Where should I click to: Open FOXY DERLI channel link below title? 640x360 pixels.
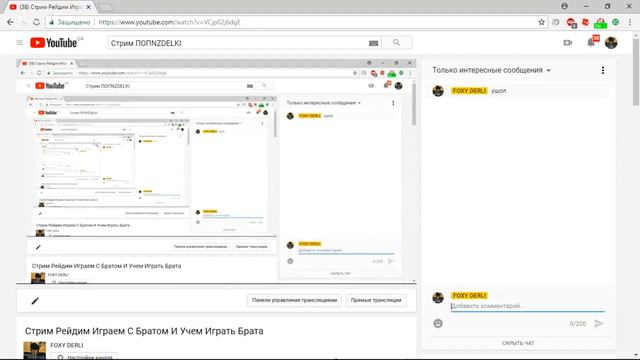pos(67,345)
